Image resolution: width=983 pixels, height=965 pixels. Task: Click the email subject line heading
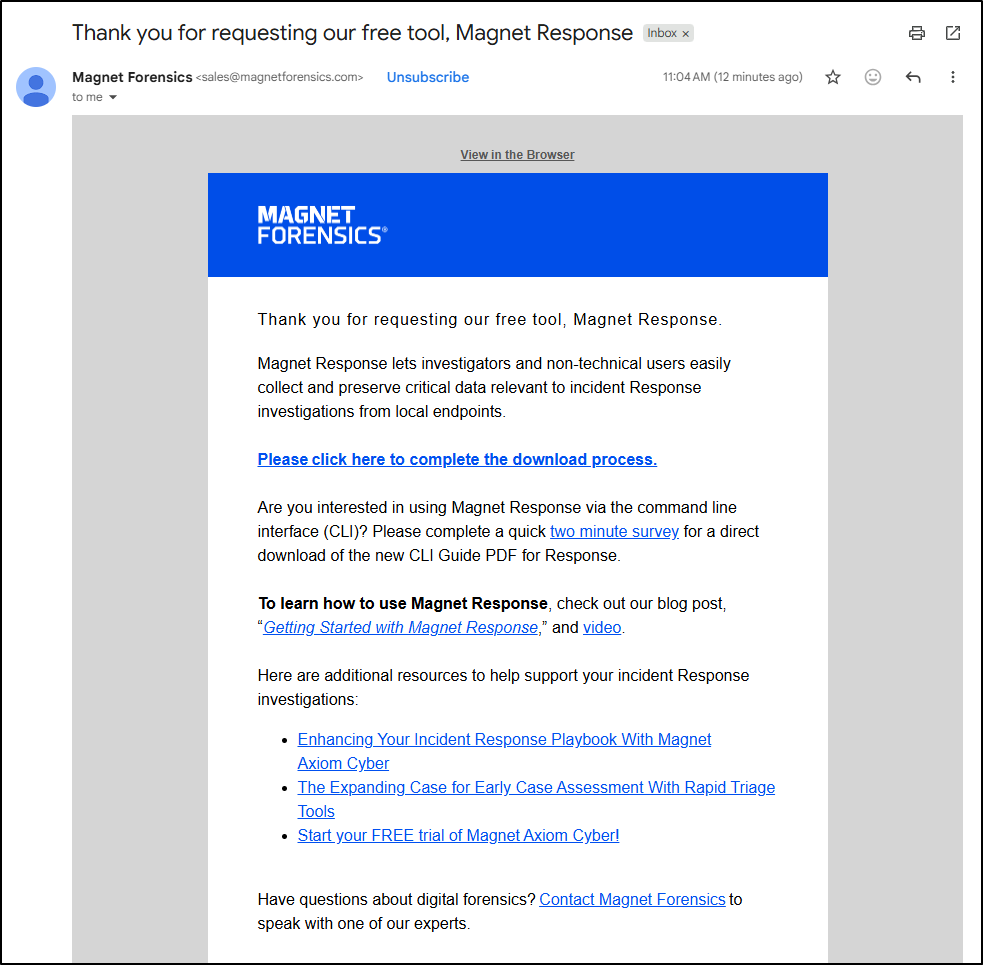point(352,33)
